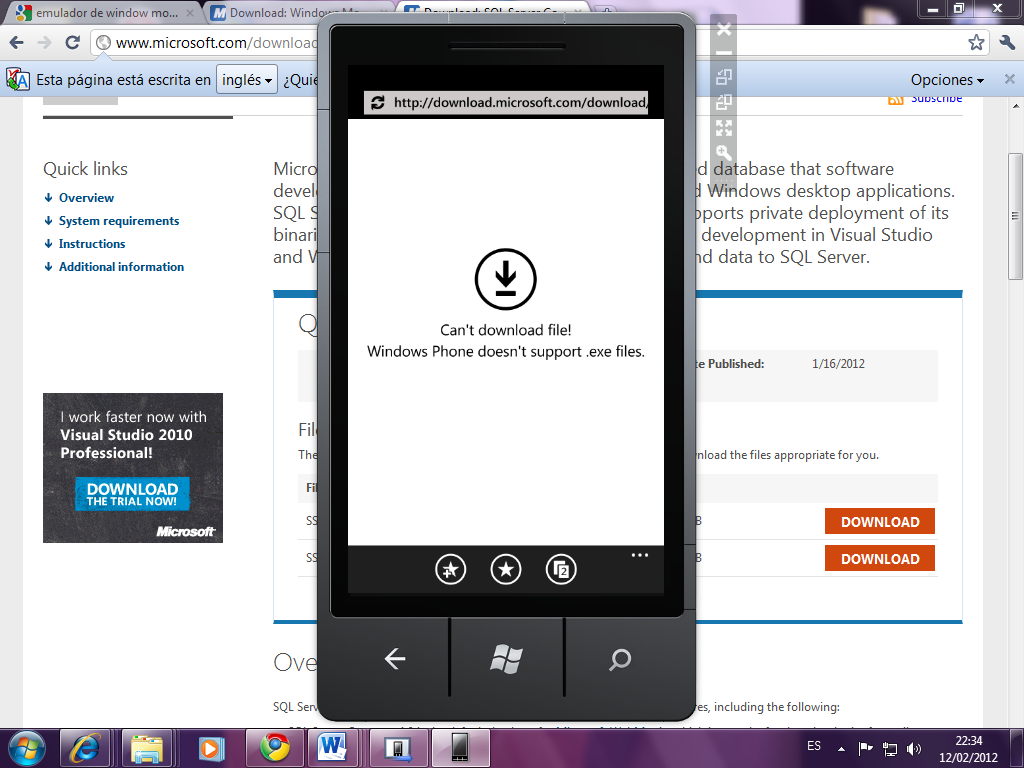Open Microsoft Word from the taskbar
The height and width of the screenshot is (768, 1024).
[332, 748]
